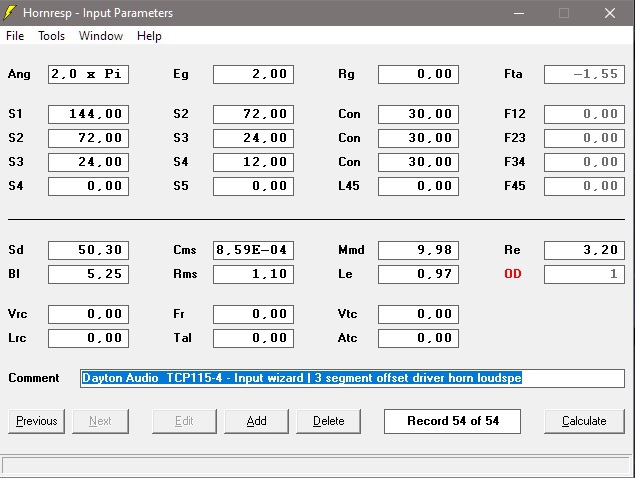The width and height of the screenshot is (635, 478).
Task: Click the Calculate button
Action: 584,421
